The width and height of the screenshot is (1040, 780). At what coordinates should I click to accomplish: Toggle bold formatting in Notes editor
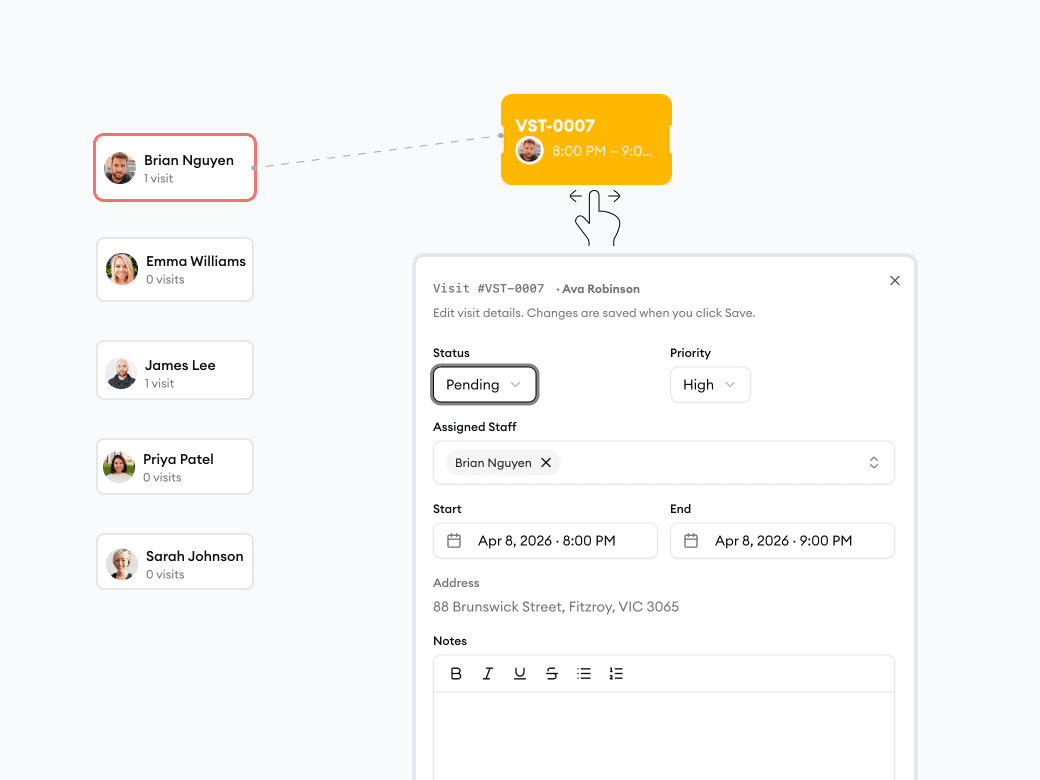[456, 673]
